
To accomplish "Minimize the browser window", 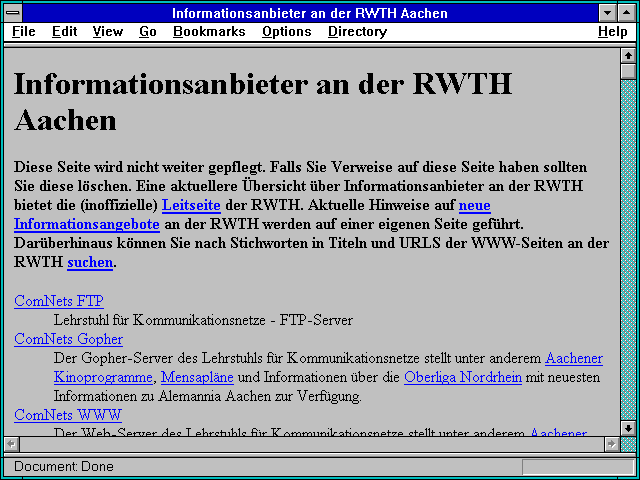I will pos(608,13).
